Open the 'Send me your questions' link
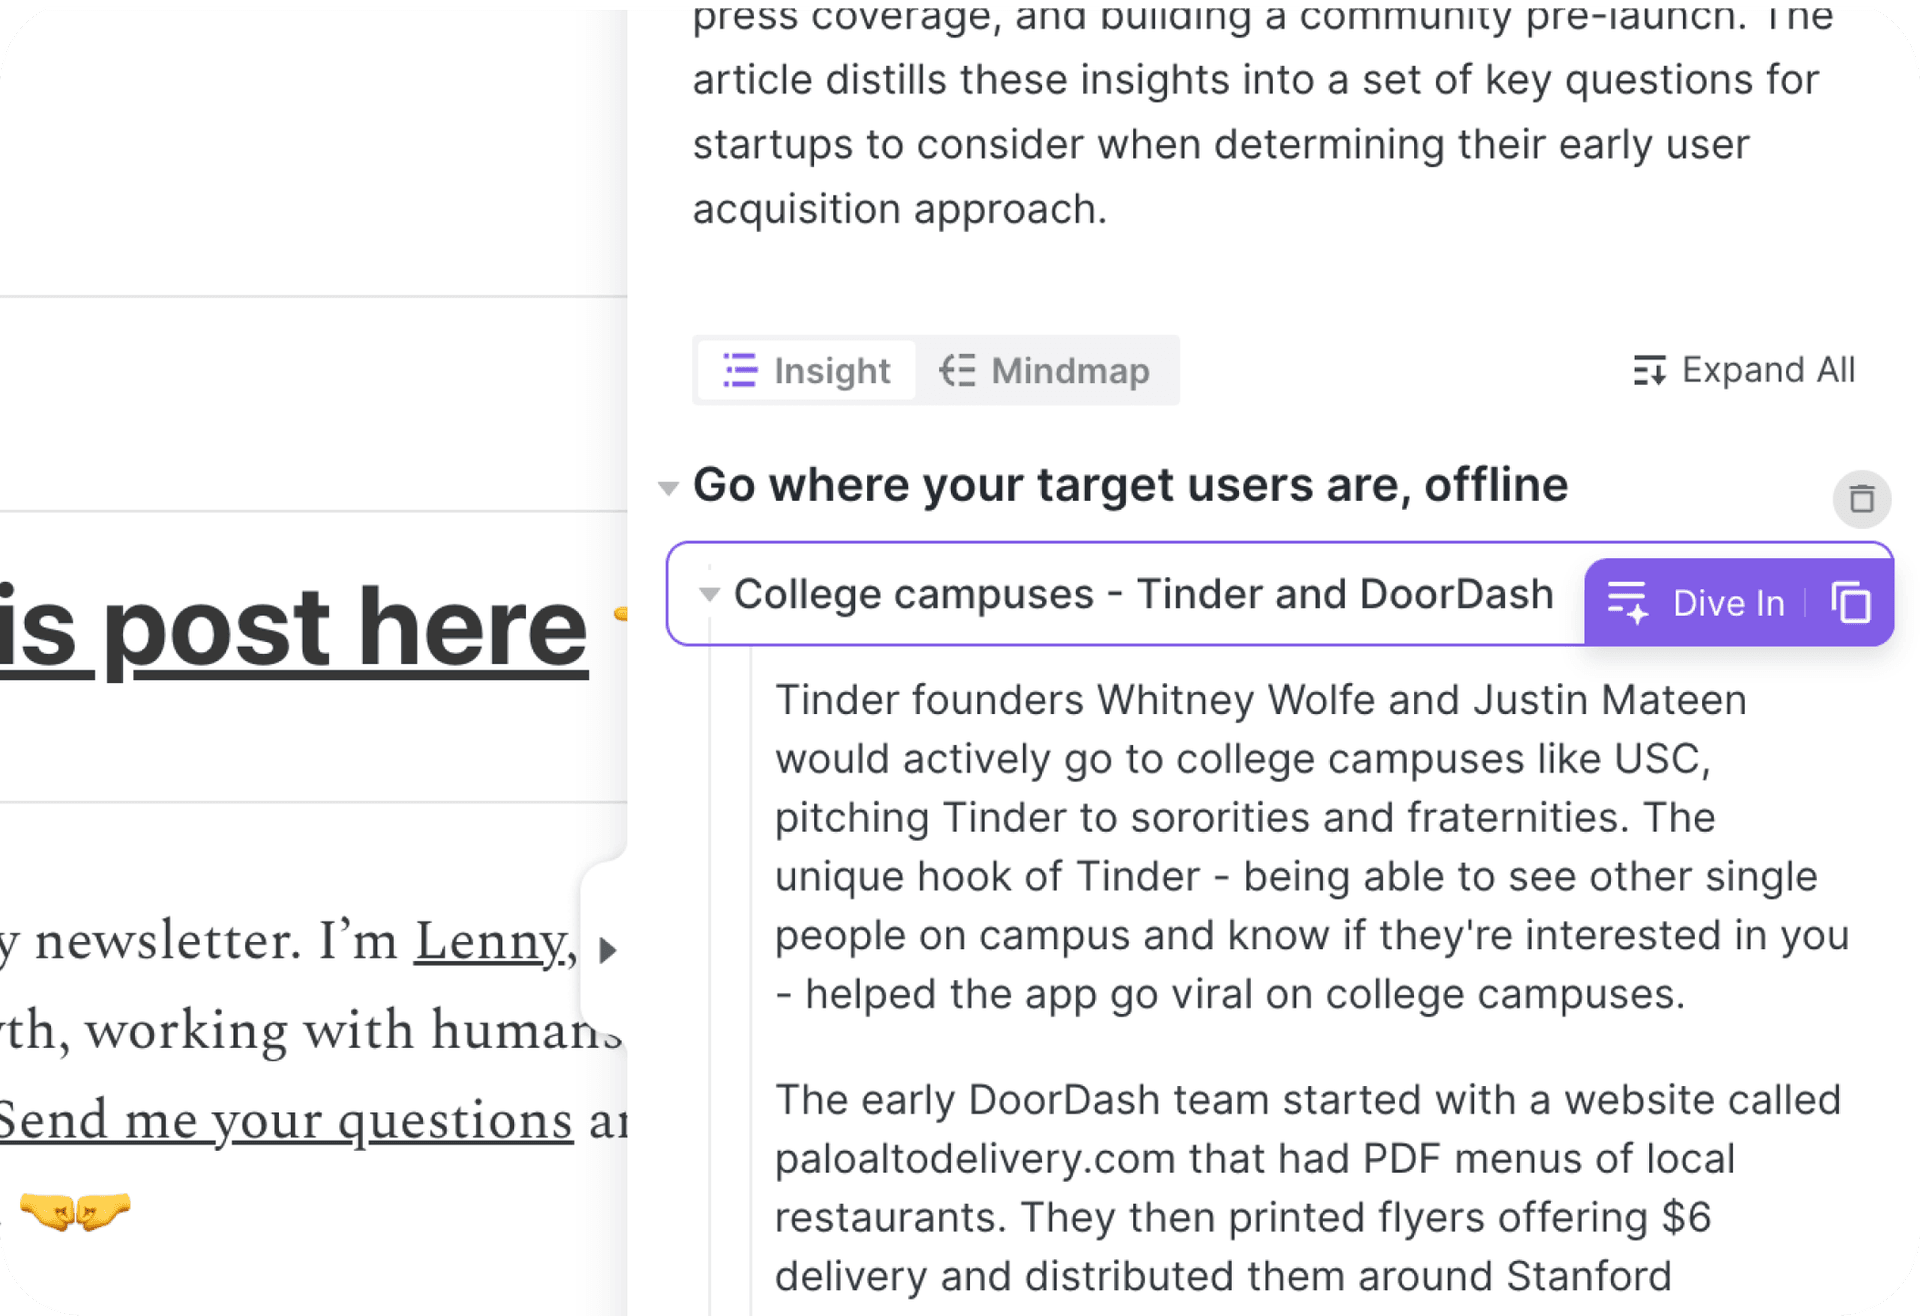 [x=285, y=1121]
